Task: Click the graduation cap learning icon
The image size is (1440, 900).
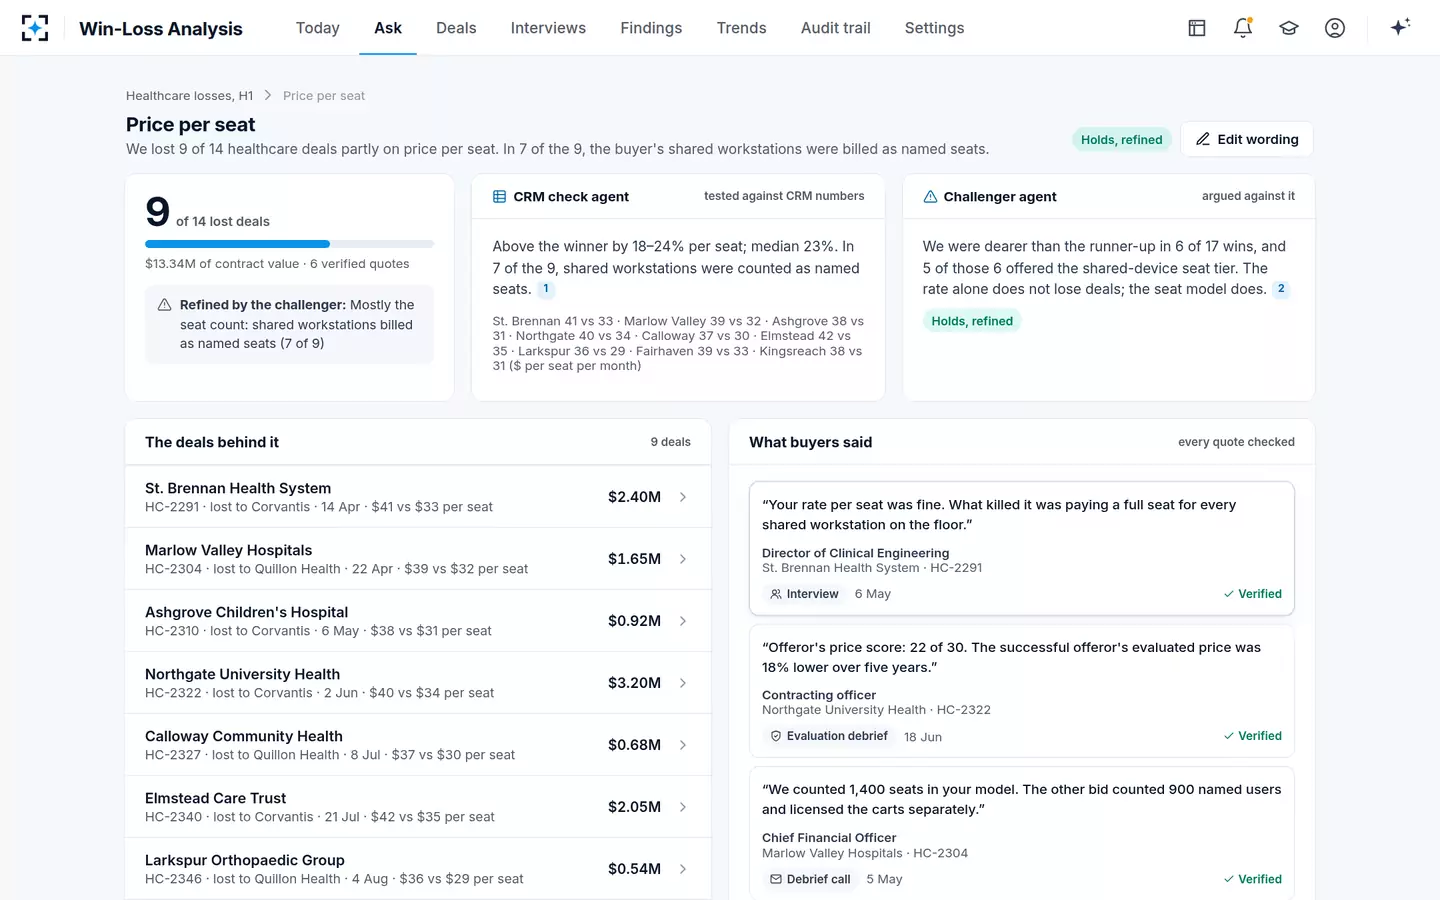Action: point(1289,28)
